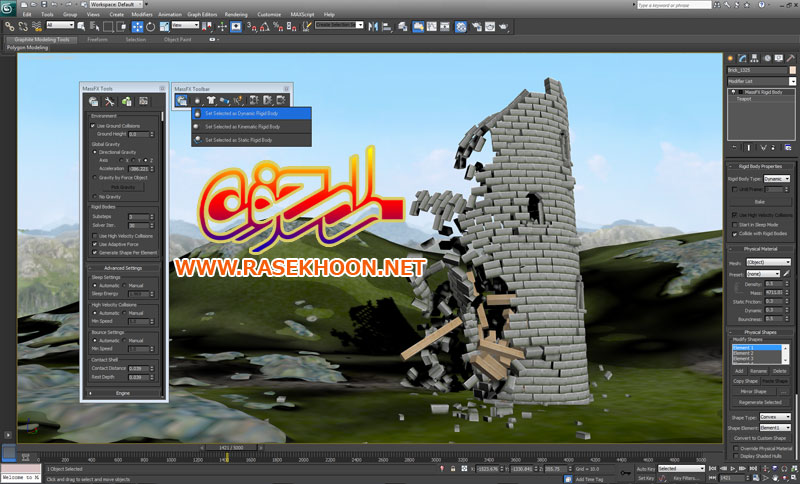Image resolution: width=800 pixels, height=484 pixels.
Task: Select the Select and Link chain tool
Action: [x=10, y=27]
